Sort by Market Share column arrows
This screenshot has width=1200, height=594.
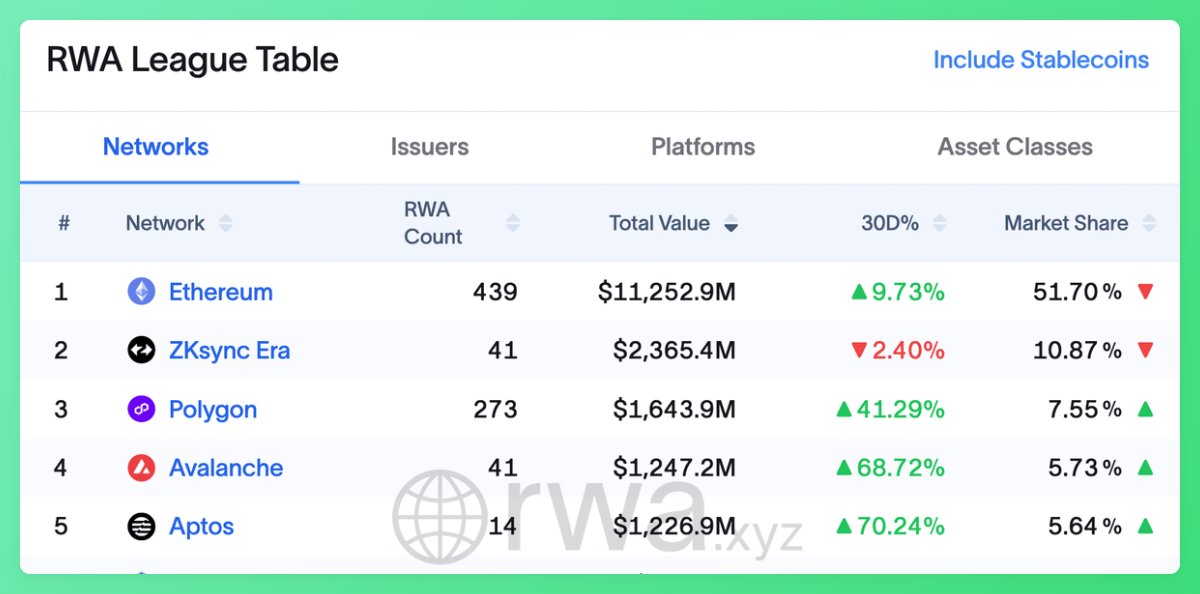(1149, 223)
